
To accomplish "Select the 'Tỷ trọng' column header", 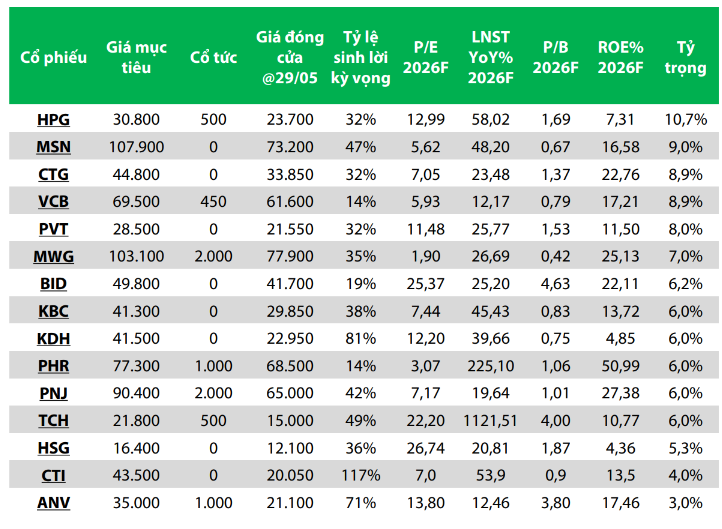I will 685,58.
